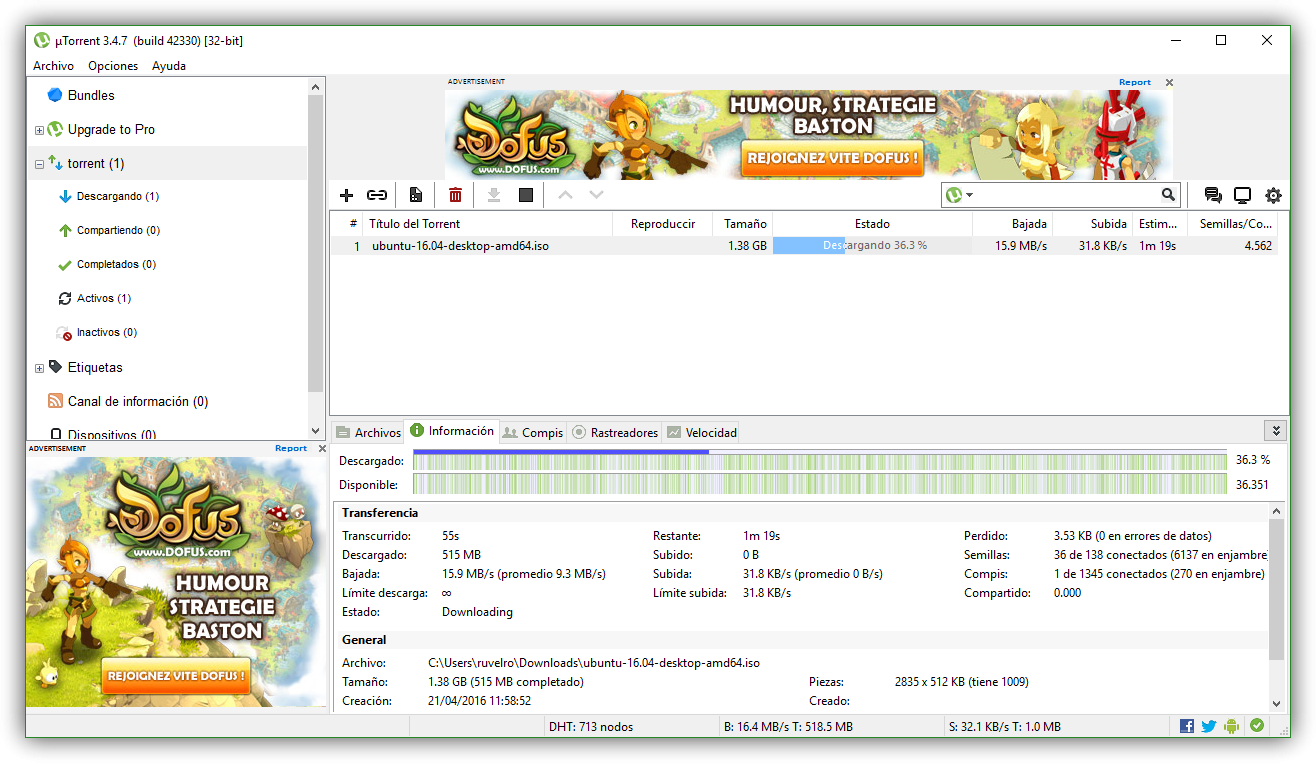Select Etiquetas in the sidebar
The height and width of the screenshot is (763, 1316).
(95, 367)
